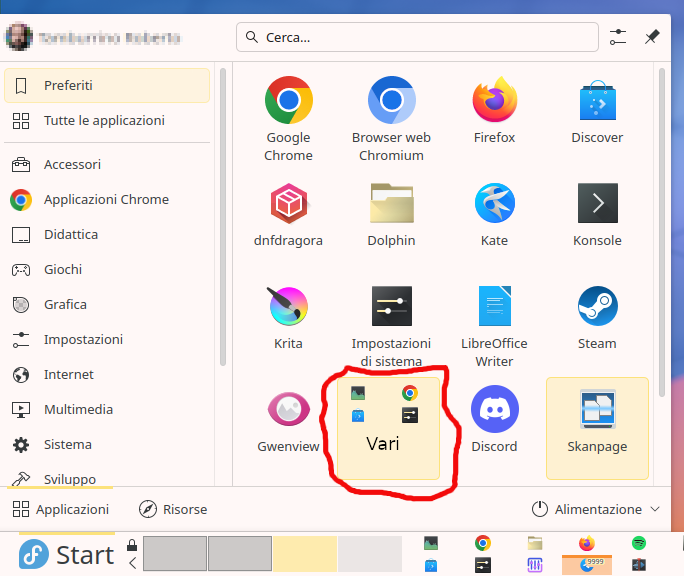
Task: Switch to the Risorse tab
Action: [173, 509]
